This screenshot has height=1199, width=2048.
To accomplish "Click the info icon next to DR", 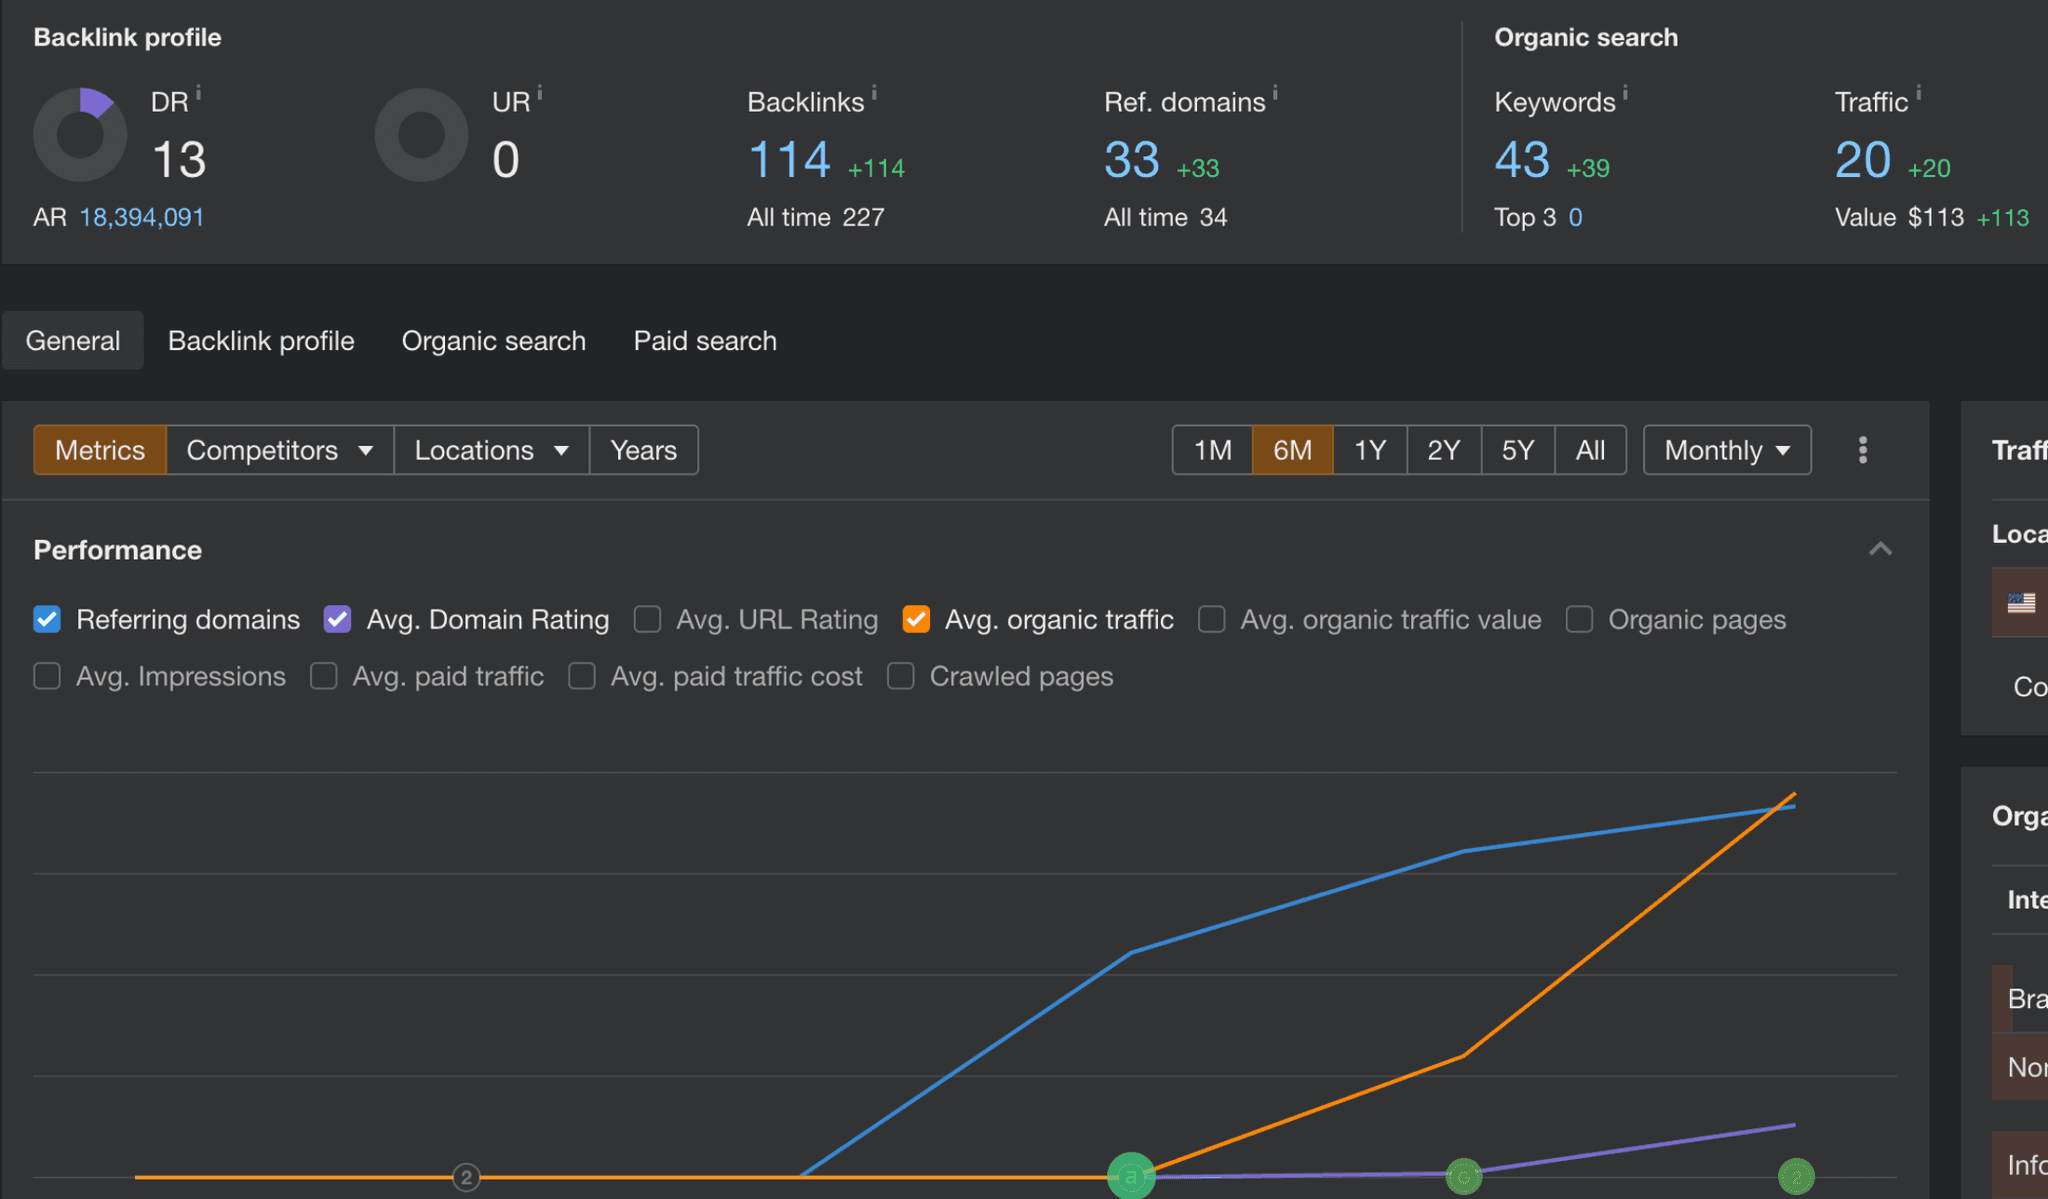I will pos(198,93).
